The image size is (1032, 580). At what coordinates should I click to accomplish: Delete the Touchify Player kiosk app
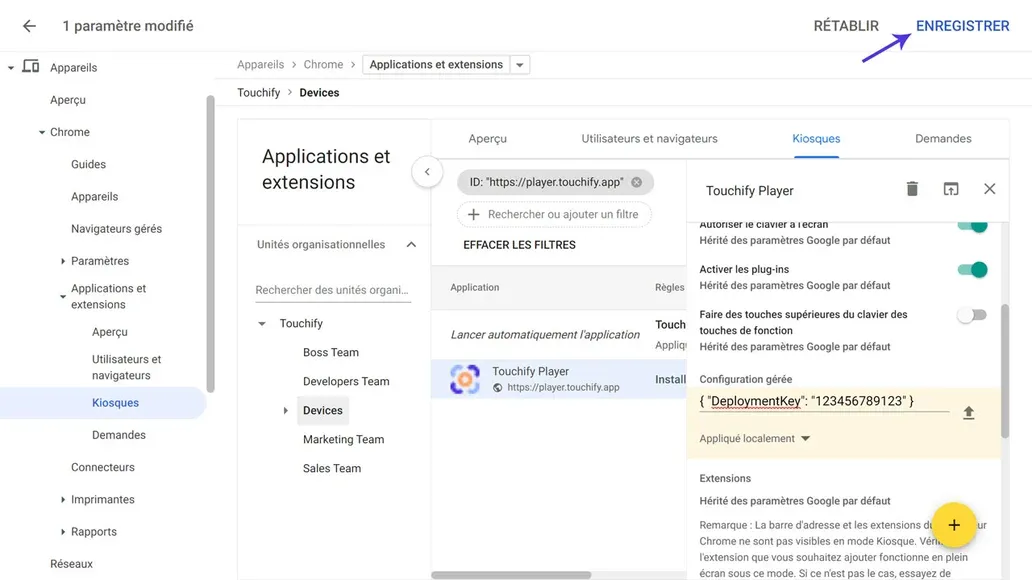[911, 188]
